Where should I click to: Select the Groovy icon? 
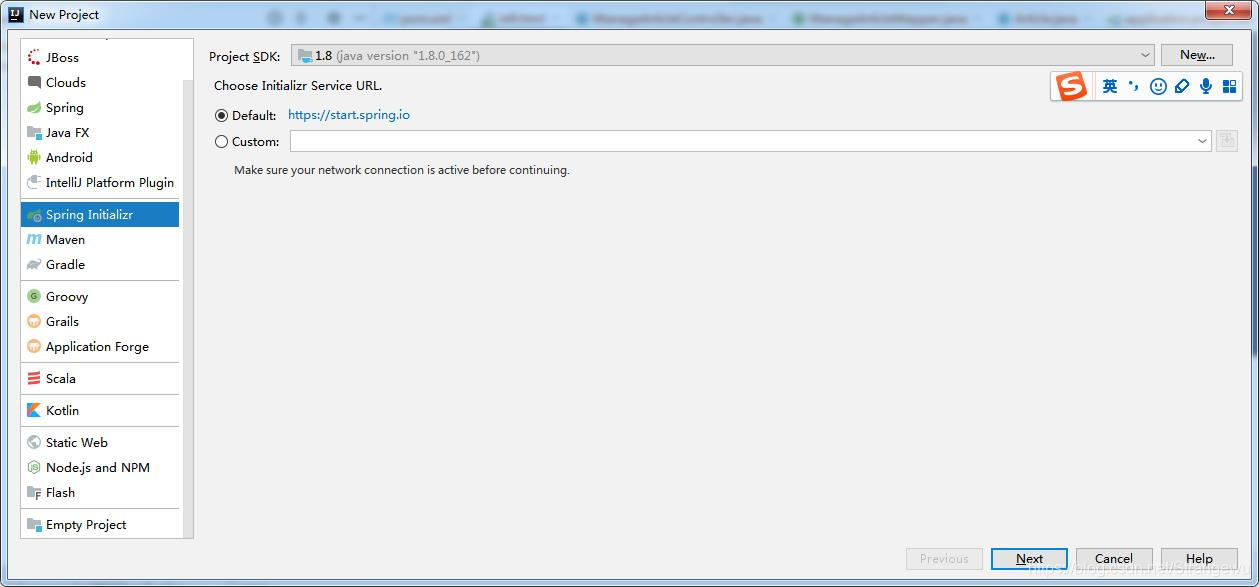coord(34,297)
